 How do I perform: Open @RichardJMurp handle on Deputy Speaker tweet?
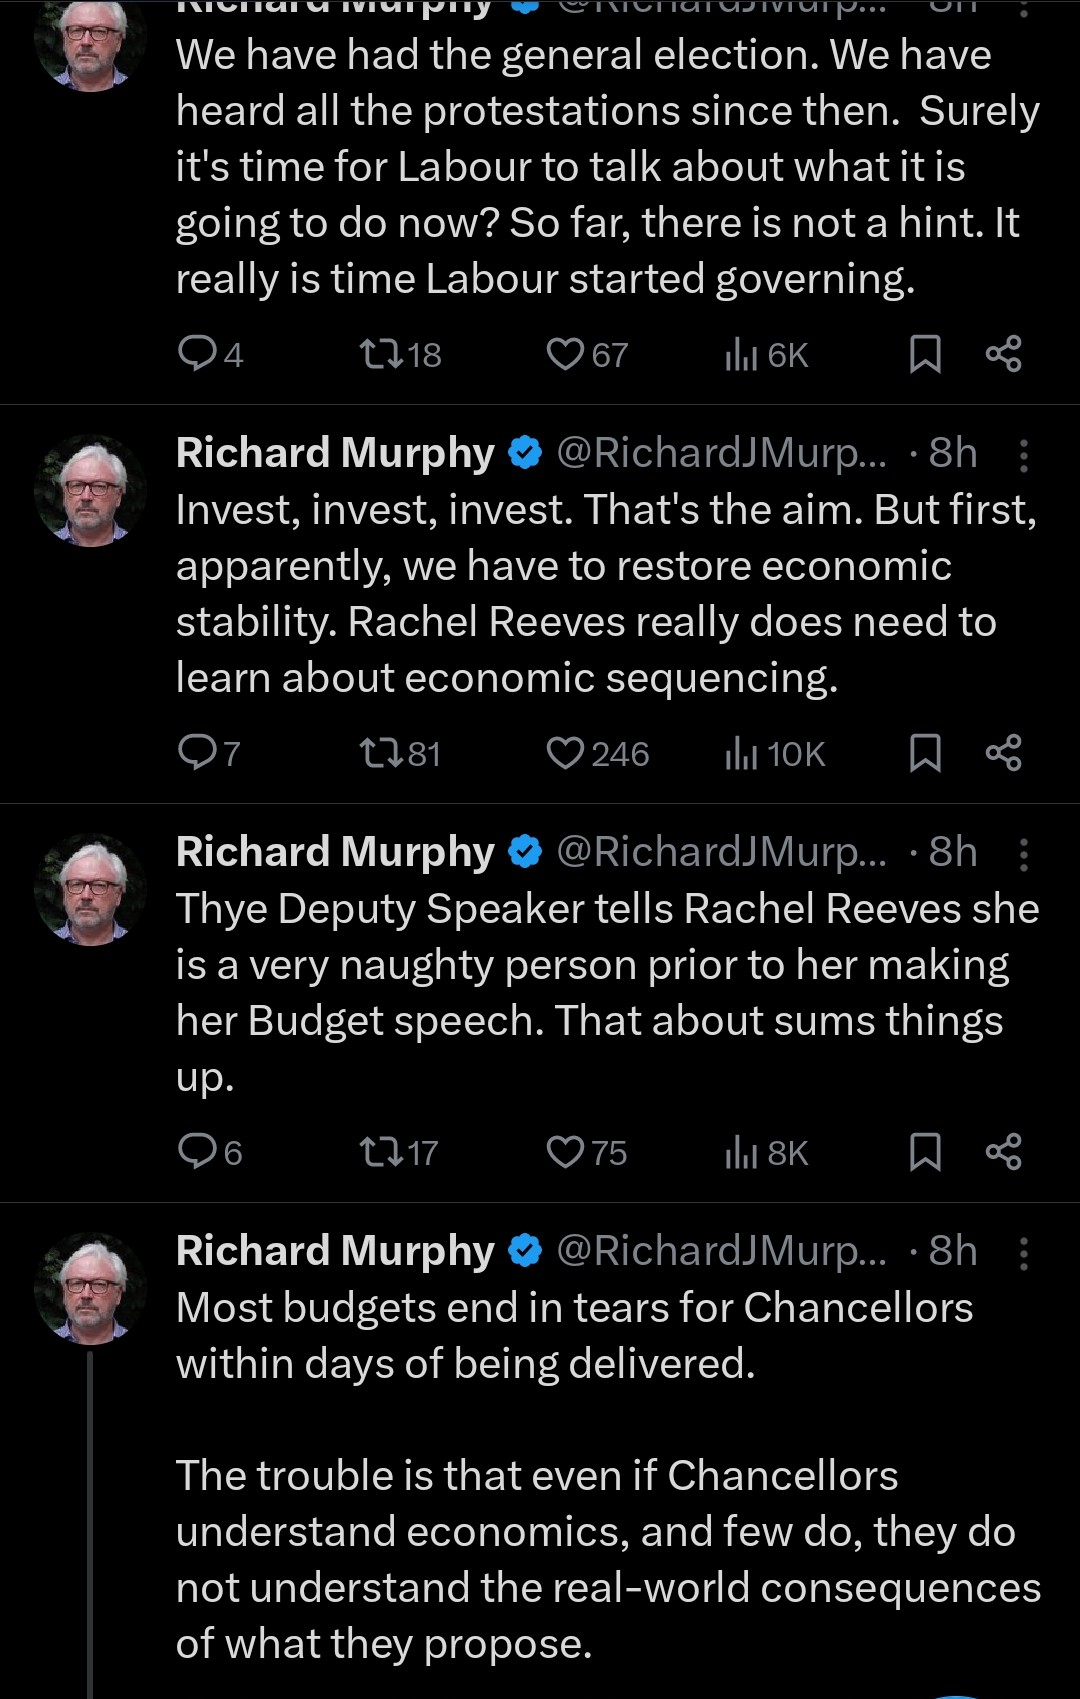pyautogui.click(x=720, y=852)
